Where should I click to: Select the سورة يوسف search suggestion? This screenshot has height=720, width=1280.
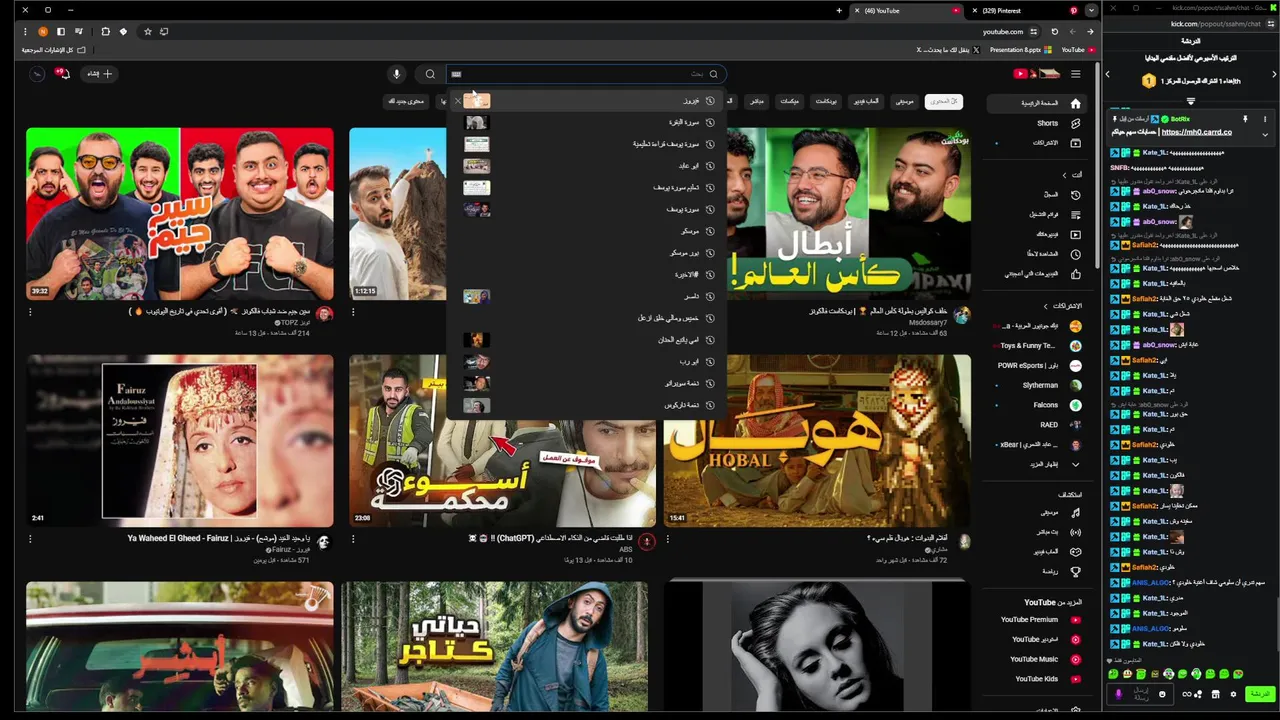[585, 209]
